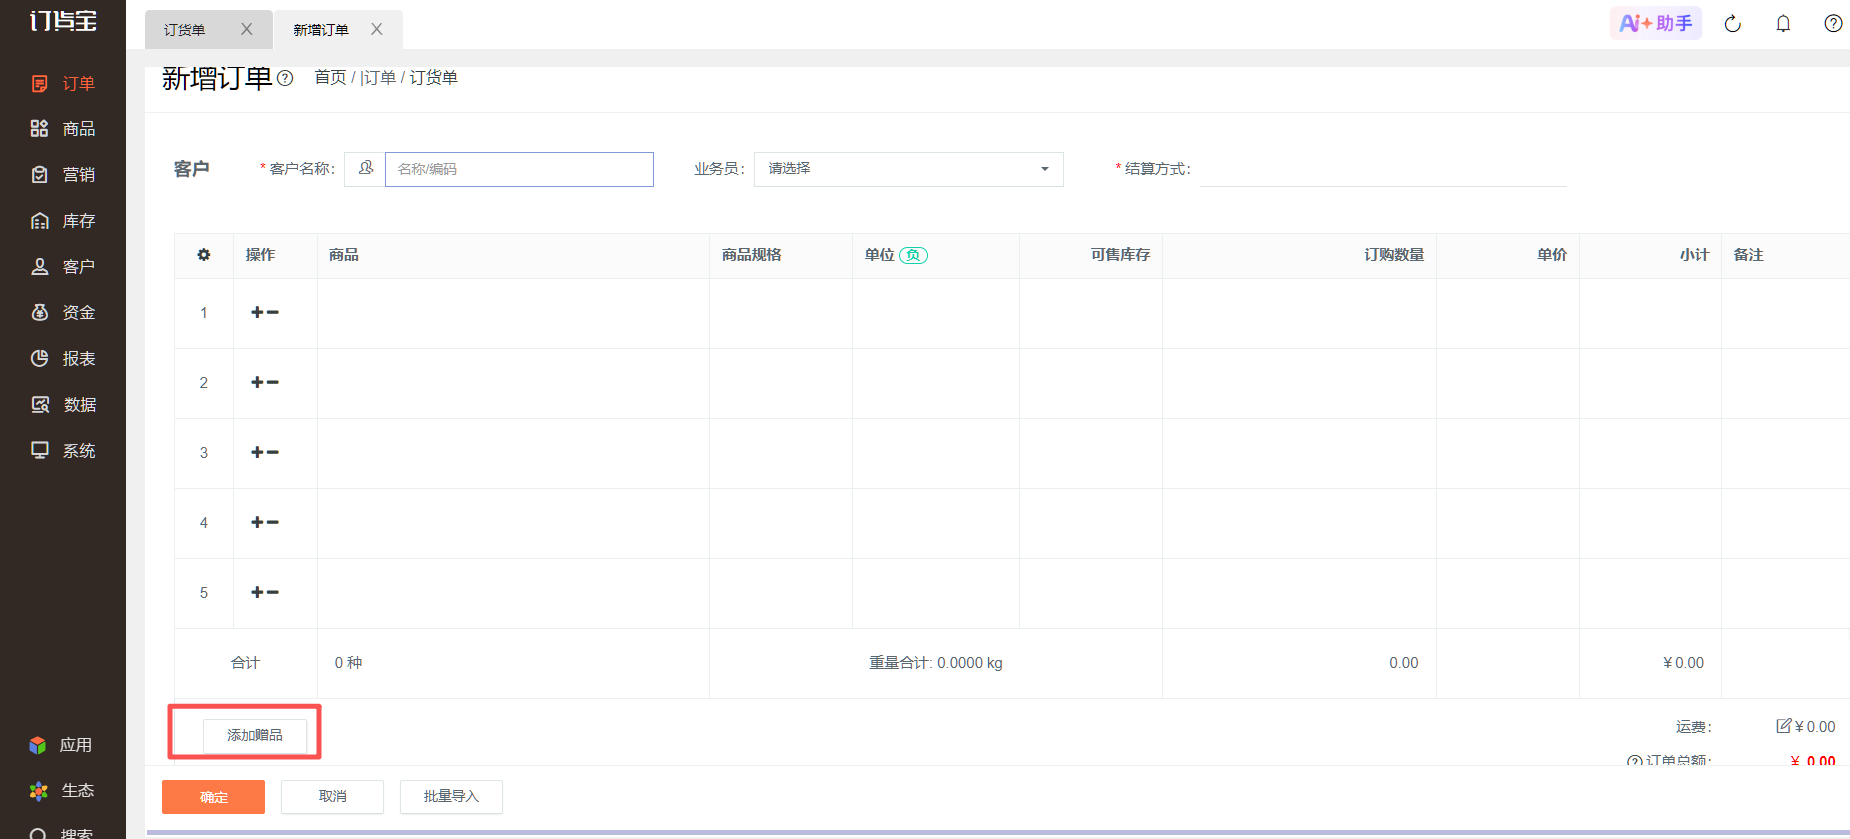Add a row after row 2
The height and width of the screenshot is (839, 1850).
click(x=257, y=383)
